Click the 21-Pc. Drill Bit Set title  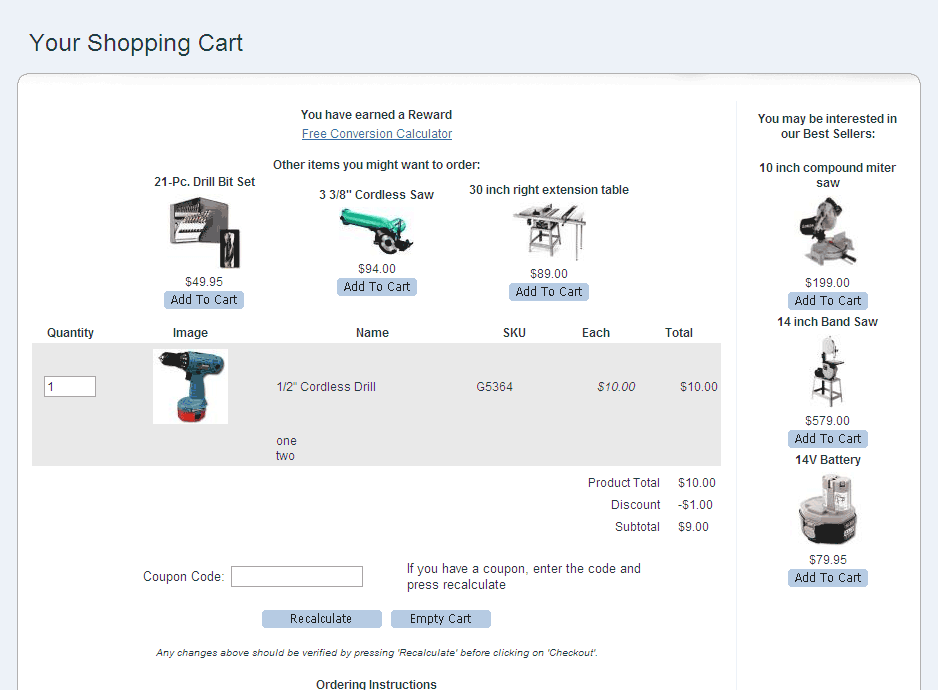coord(204,182)
